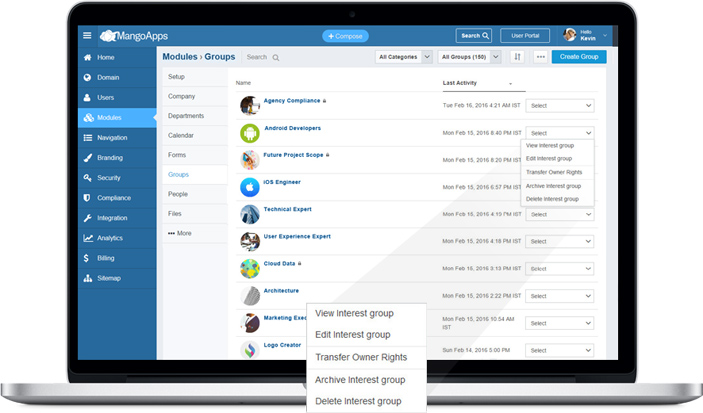Open Select dropdown for Android Developers

[560, 133]
